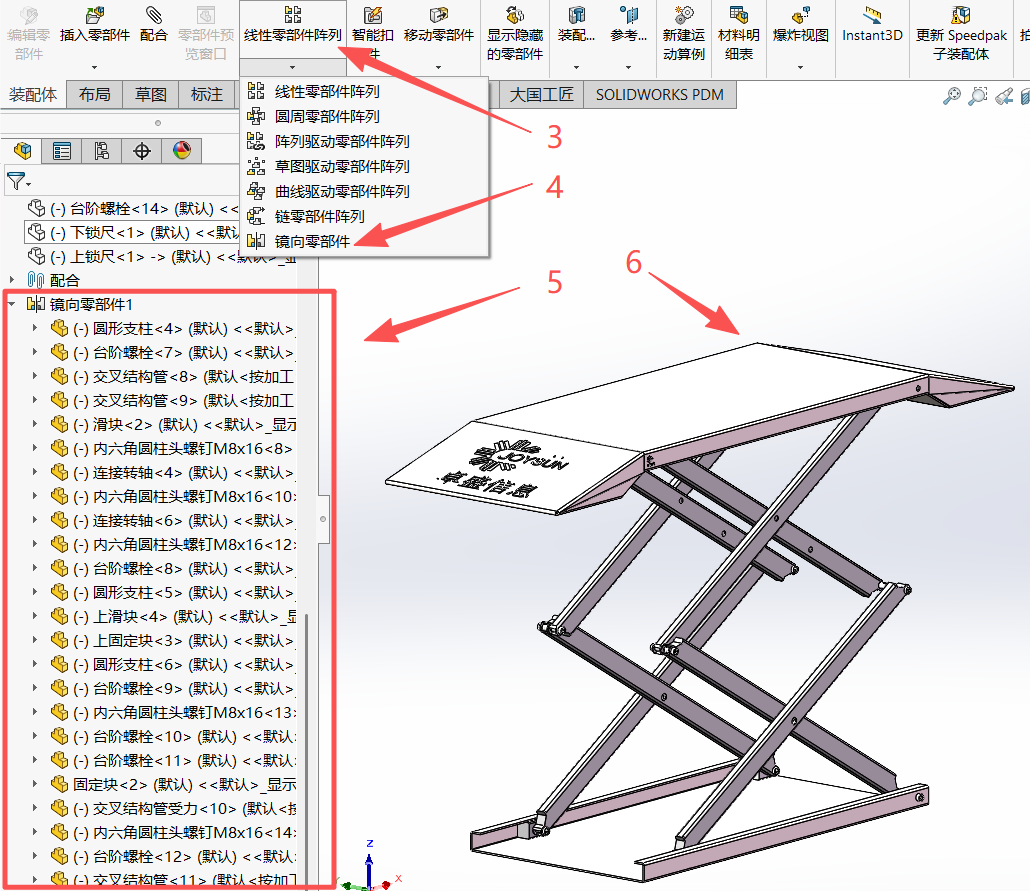The image size is (1030, 891).
Task: Click New Motion Study (新建运动算例) icon
Action: click(x=684, y=16)
